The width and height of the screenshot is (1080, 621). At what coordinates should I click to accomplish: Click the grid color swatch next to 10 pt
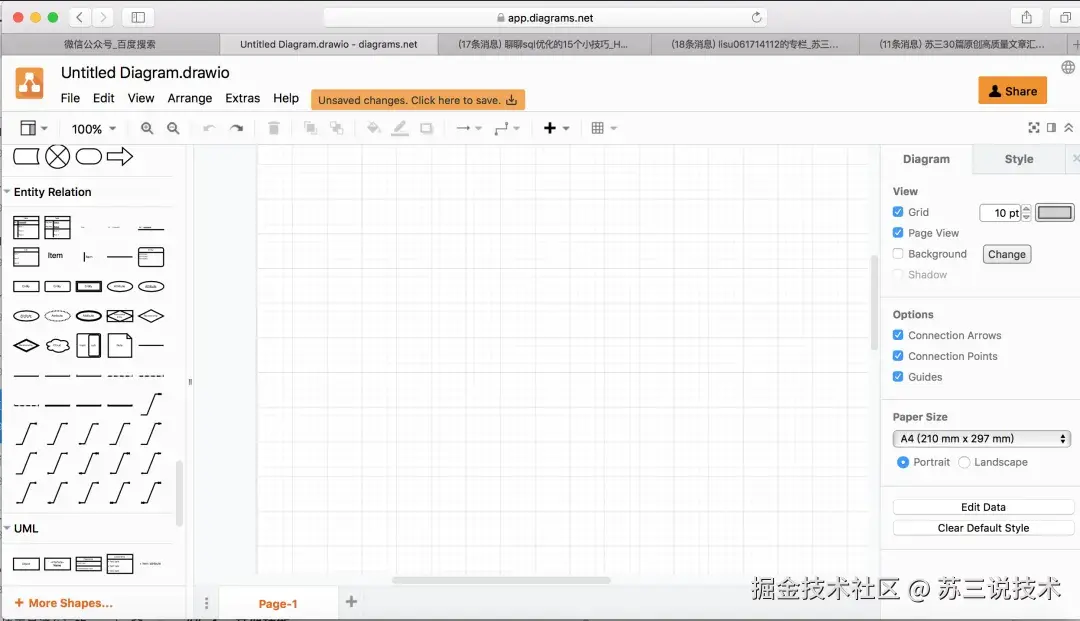tap(1054, 212)
